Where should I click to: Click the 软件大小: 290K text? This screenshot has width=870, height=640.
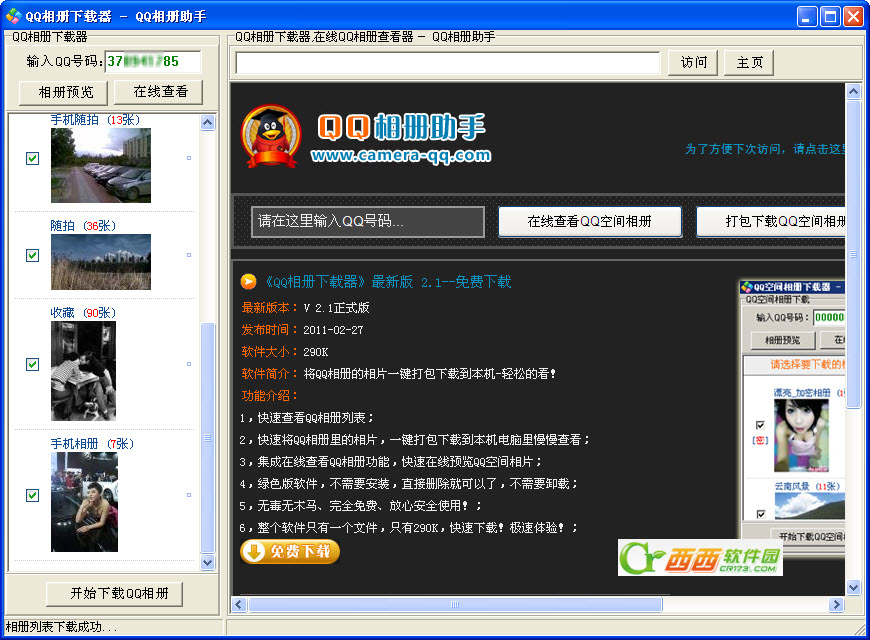pyautogui.click(x=285, y=352)
